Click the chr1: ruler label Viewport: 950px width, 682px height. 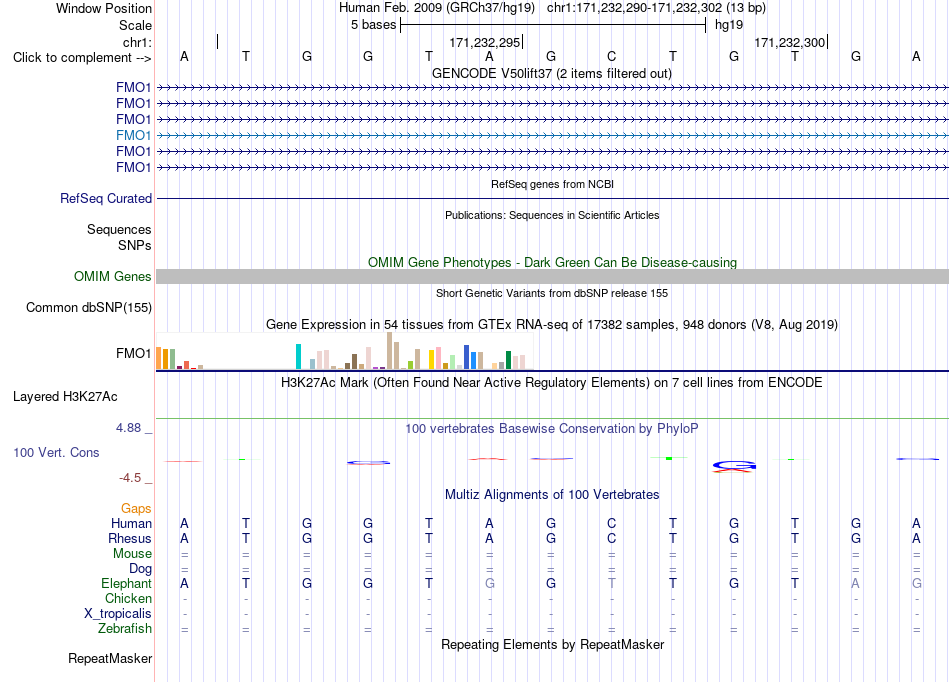(137, 42)
